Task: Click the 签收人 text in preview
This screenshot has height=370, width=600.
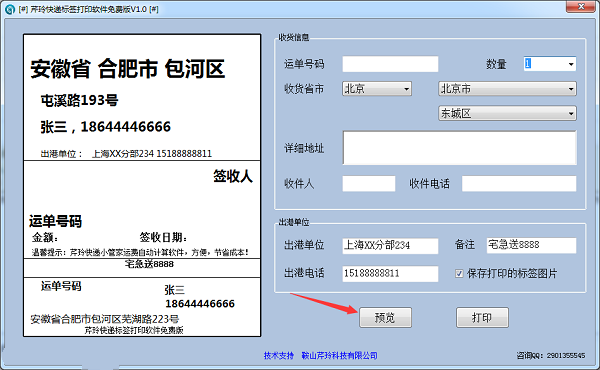Action: [x=233, y=176]
